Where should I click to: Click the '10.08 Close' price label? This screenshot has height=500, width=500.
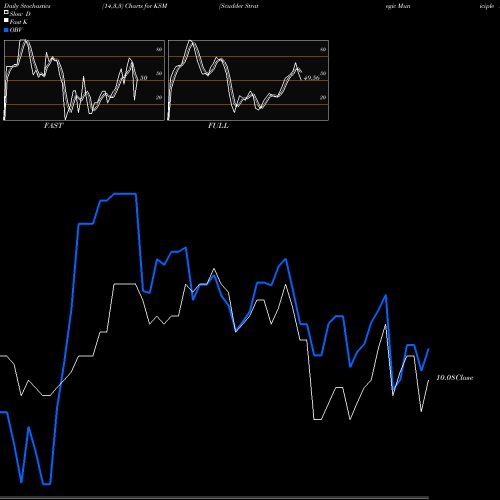click(x=455, y=378)
